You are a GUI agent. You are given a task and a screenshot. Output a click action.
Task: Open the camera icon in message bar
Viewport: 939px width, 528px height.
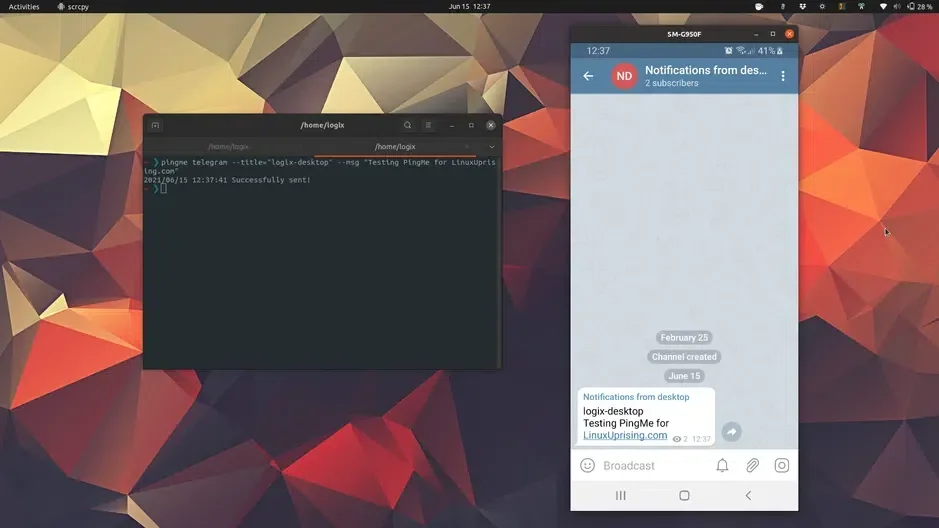click(782, 465)
